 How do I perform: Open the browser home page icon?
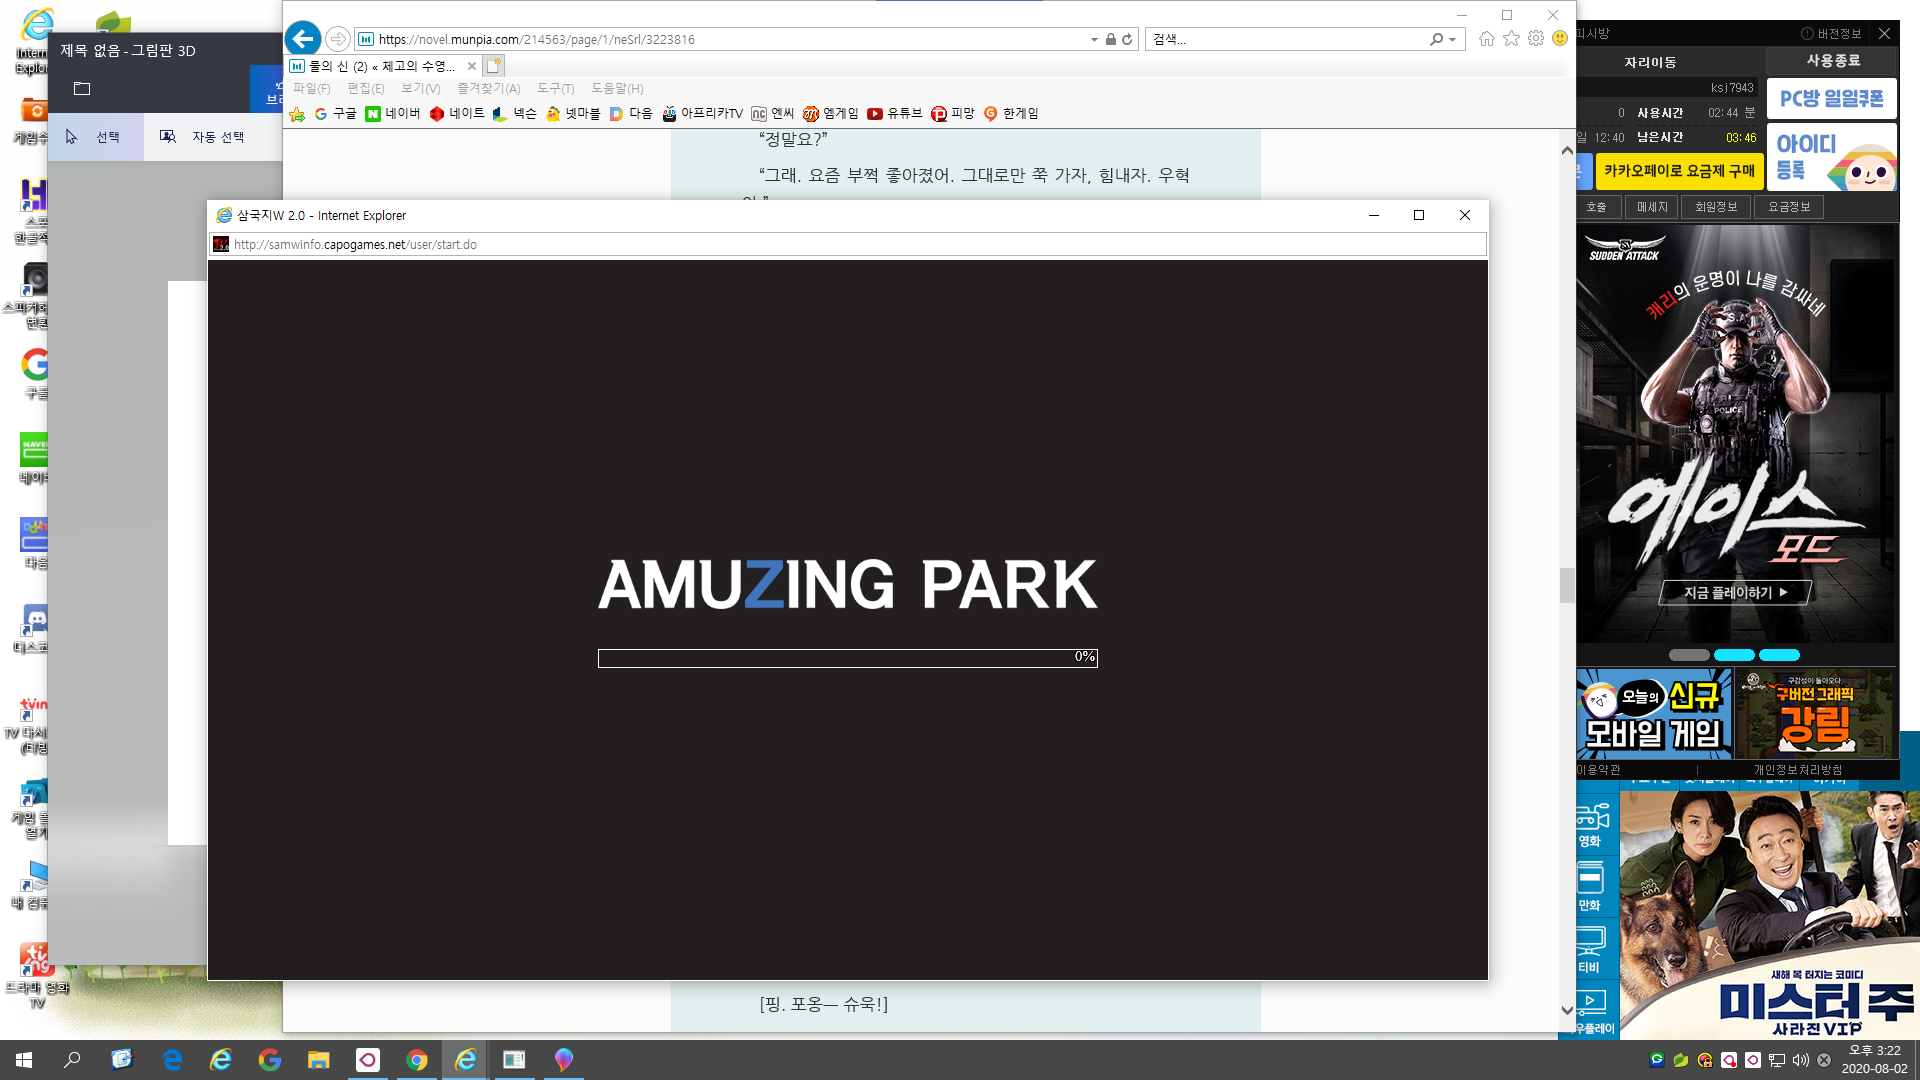point(1487,38)
